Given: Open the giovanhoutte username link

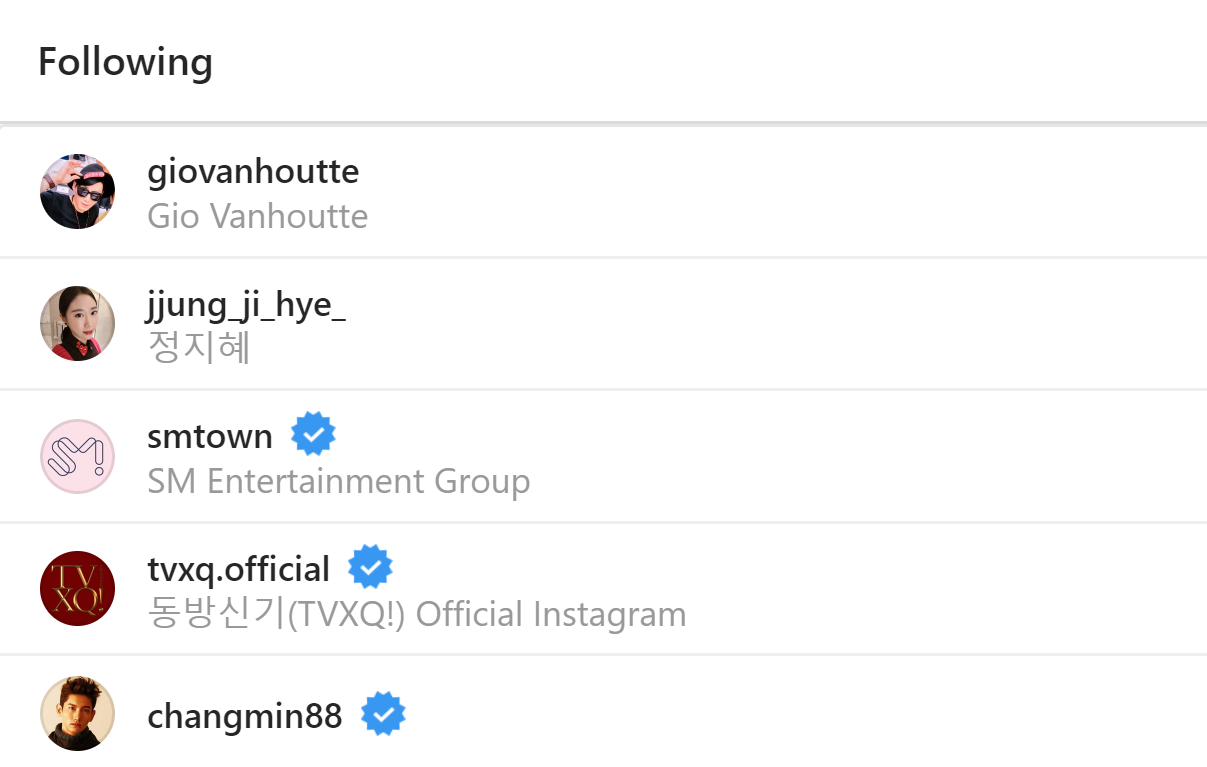Looking at the screenshot, I should click(x=253, y=172).
